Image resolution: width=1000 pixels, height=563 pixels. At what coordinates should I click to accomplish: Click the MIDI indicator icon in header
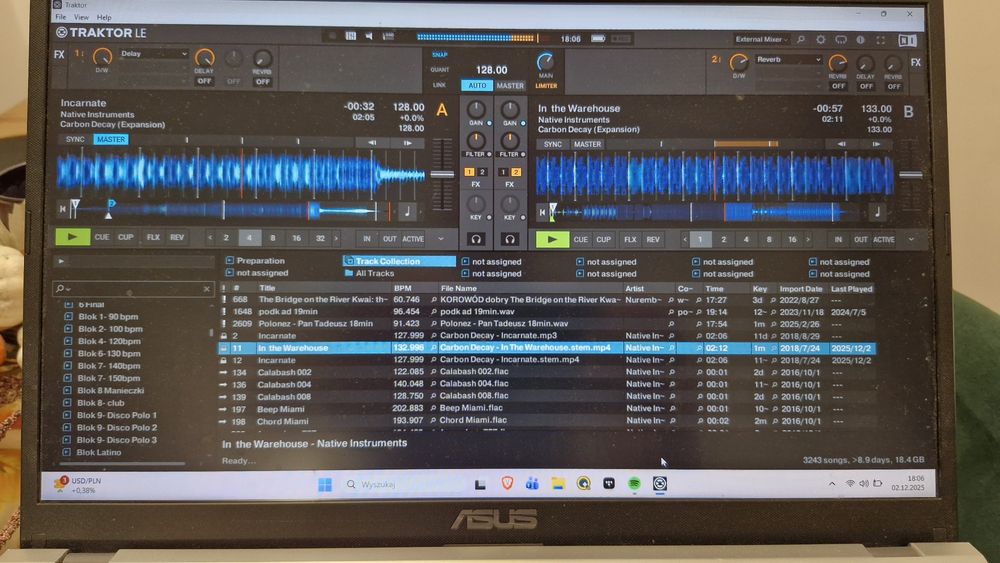click(351, 36)
